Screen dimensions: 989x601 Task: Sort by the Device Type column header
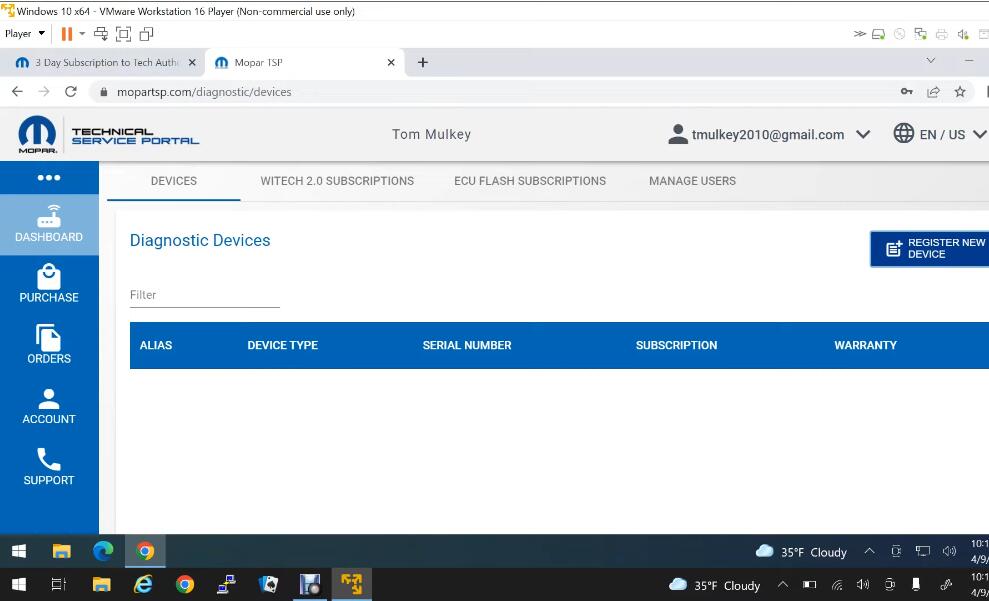coord(283,346)
